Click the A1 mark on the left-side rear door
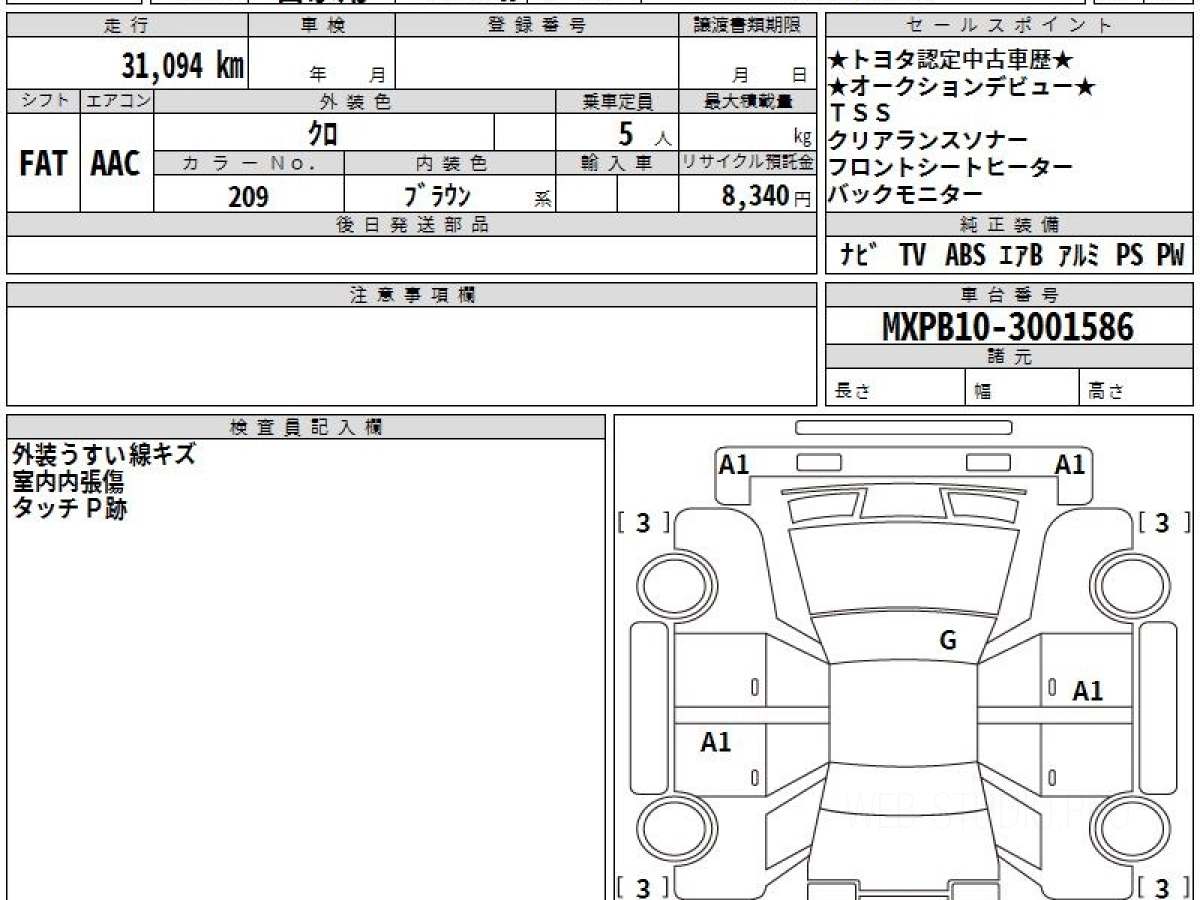 pyautogui.click(x=716, y=742)
